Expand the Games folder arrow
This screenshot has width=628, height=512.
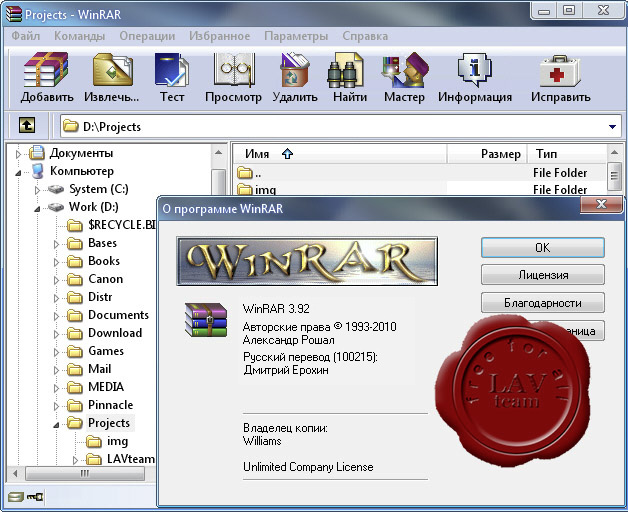(x=56, y=352)
